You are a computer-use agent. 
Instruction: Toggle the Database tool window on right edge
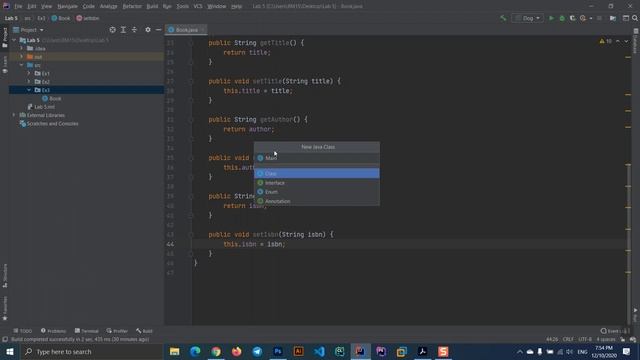[x=636, y=41]
